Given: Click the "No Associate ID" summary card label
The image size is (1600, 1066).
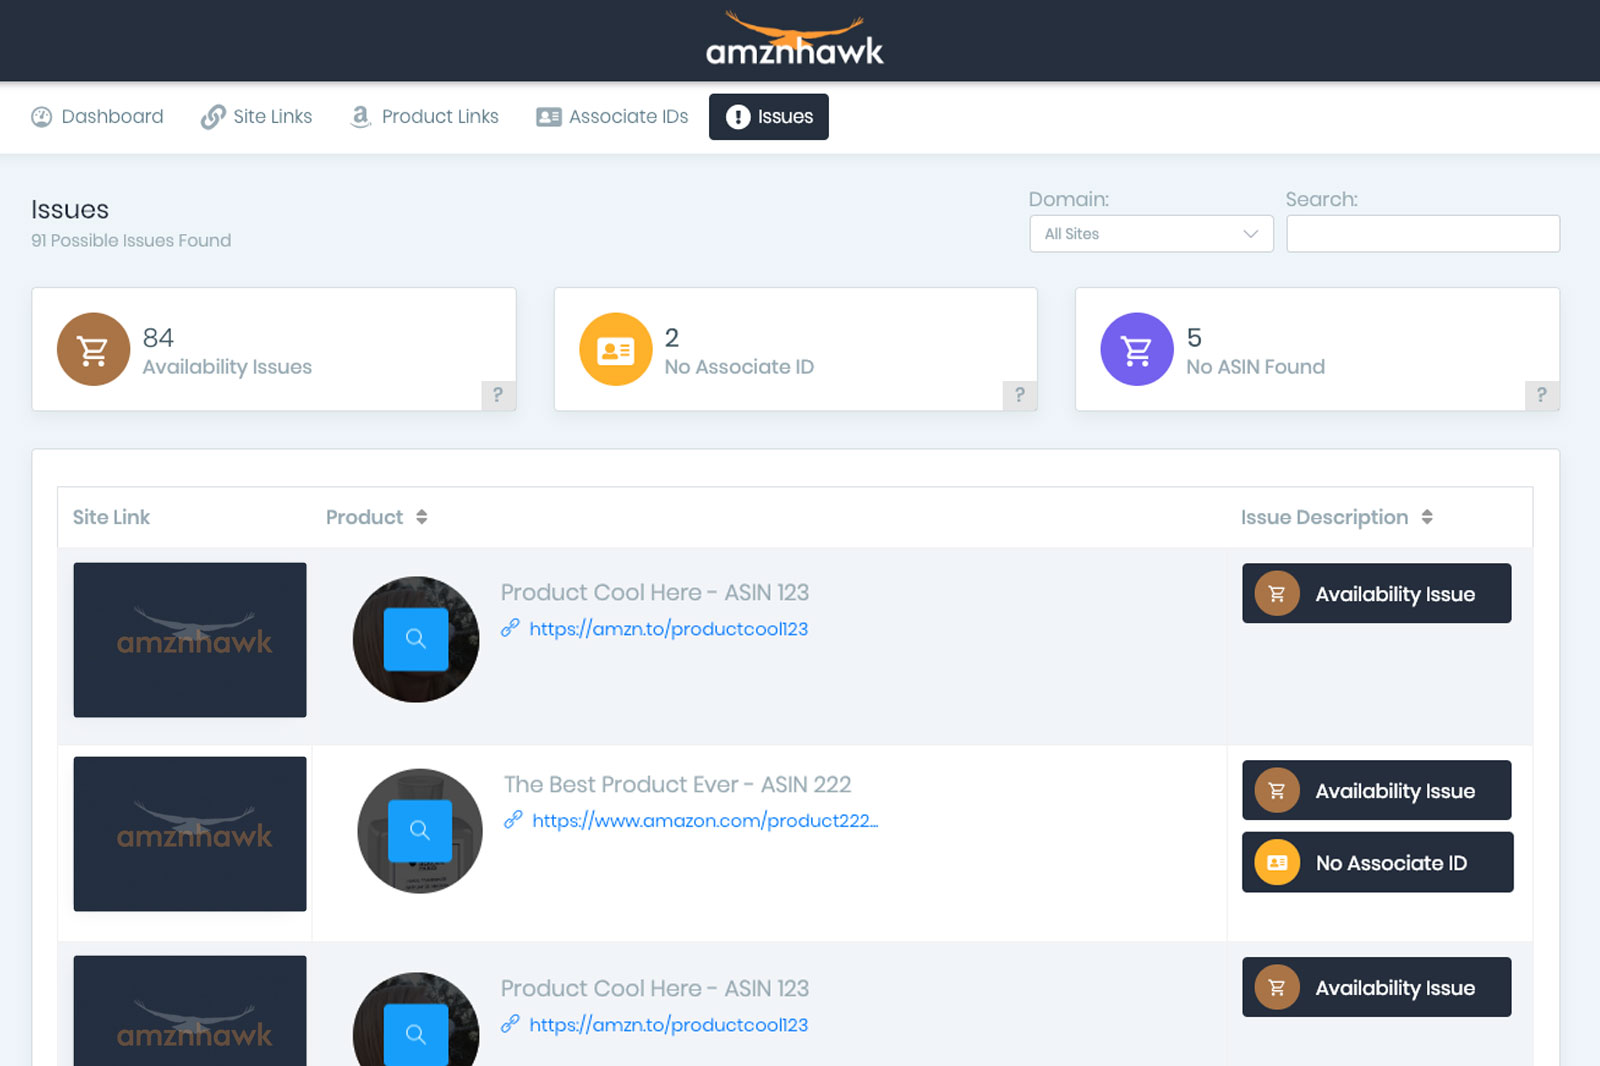Looking at the screenshot, I should [x=739, y=367].
